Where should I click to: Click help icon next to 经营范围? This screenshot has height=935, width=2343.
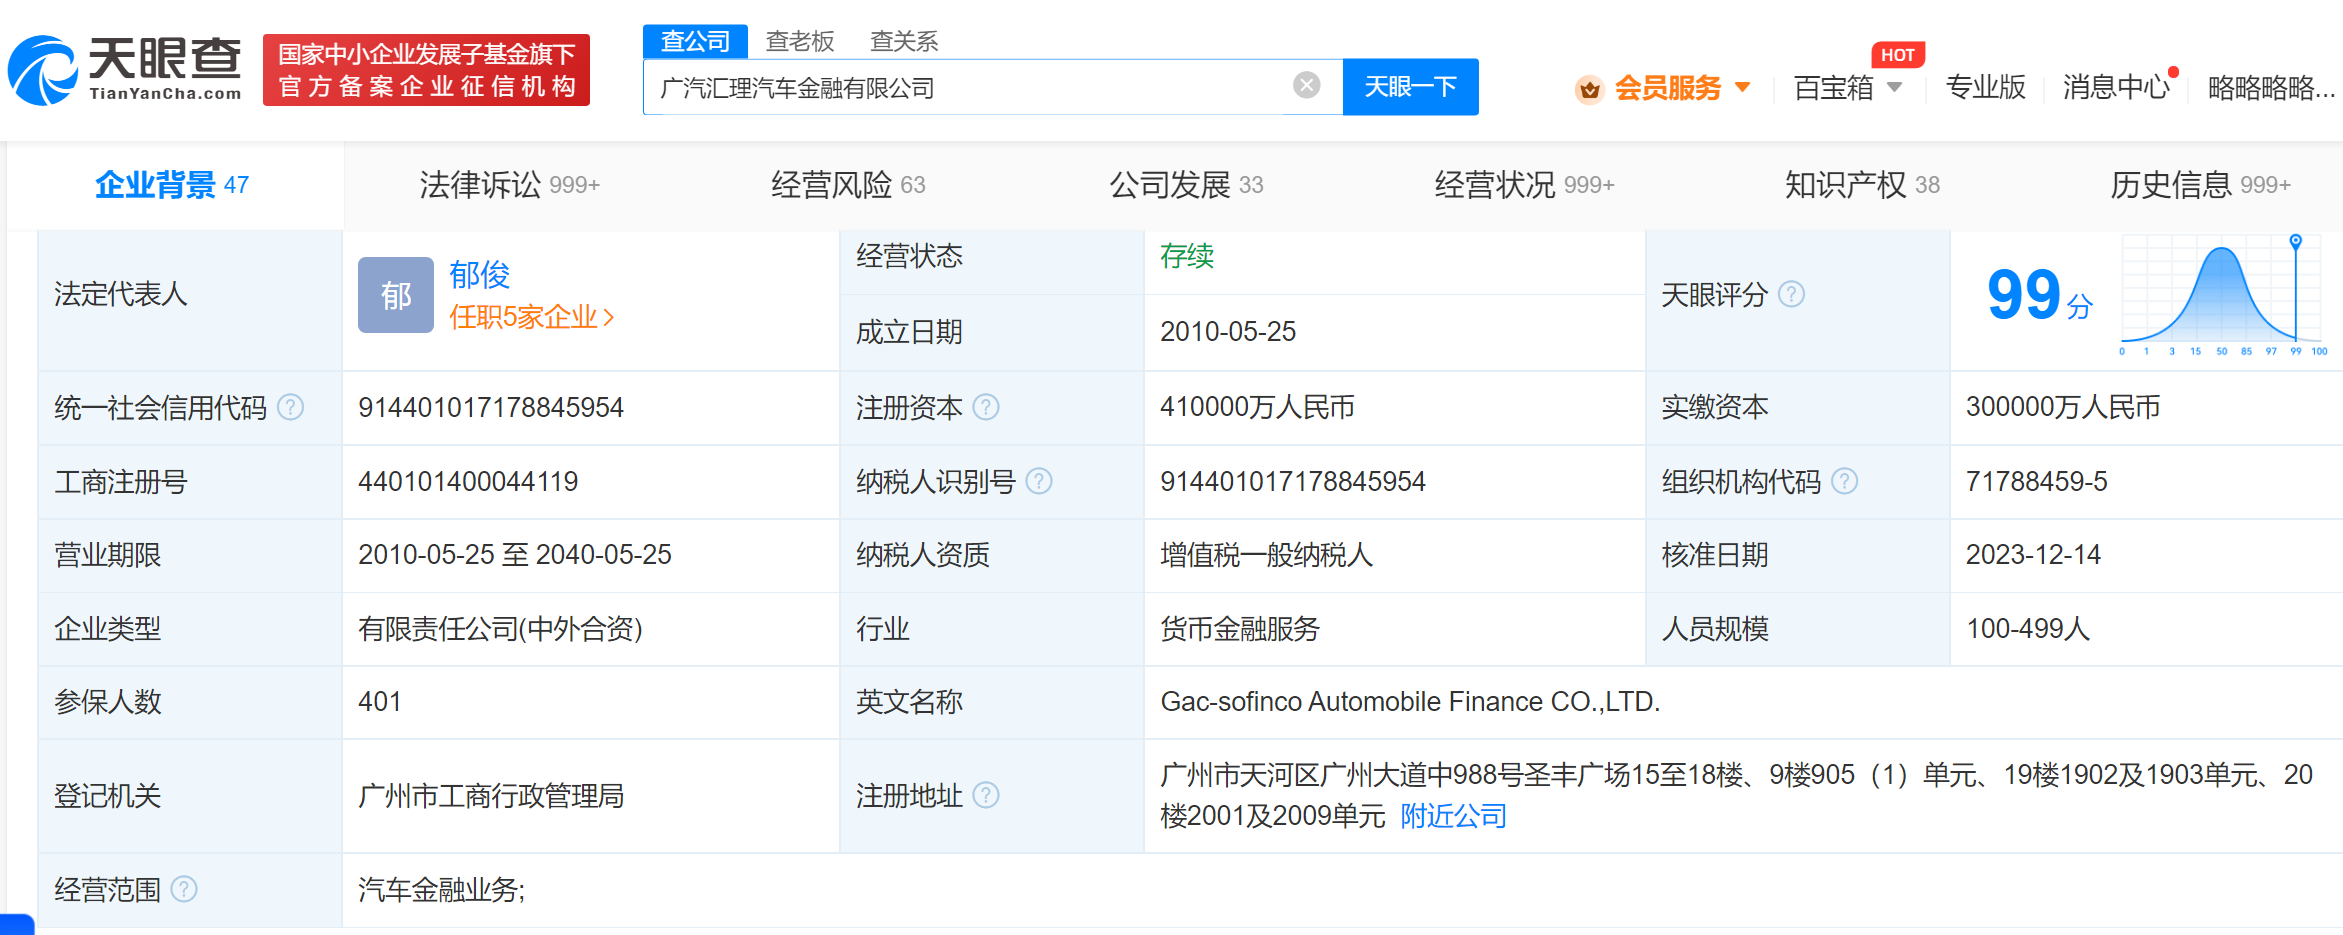[x=184, y=889]
